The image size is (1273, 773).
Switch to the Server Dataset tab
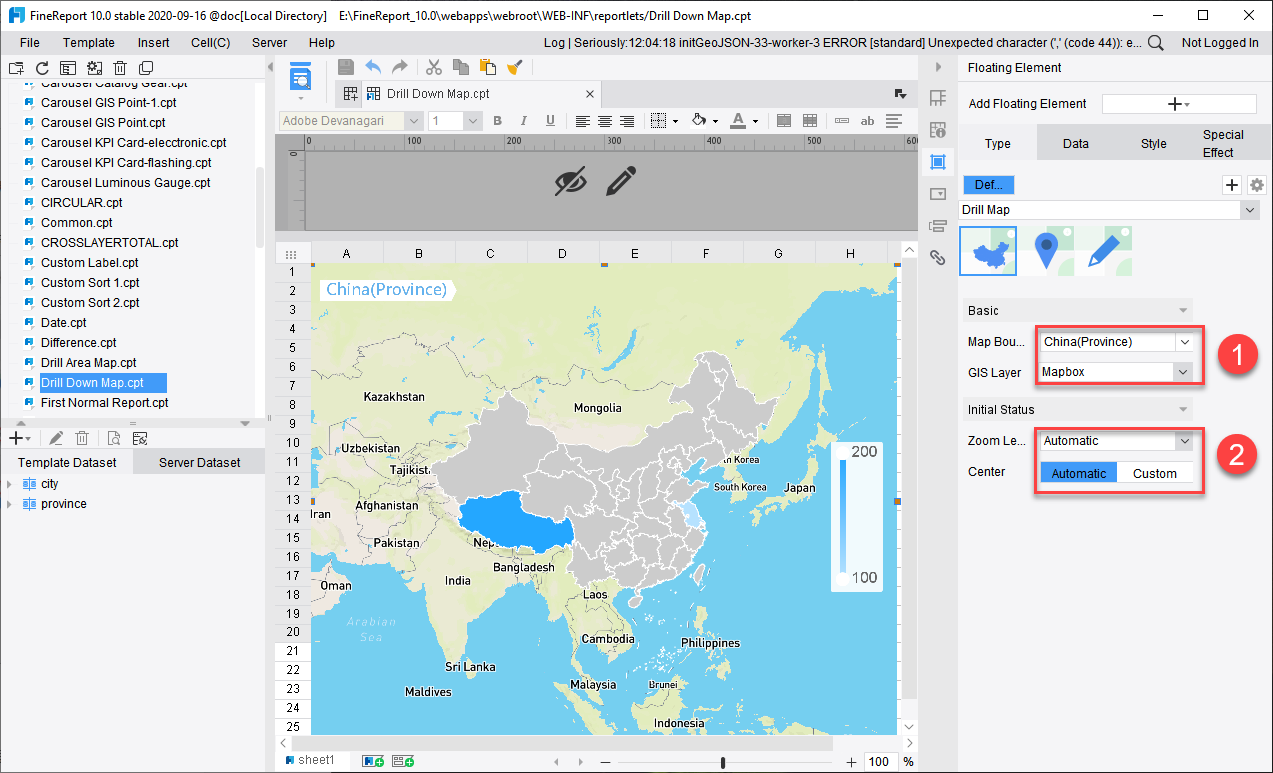(199, 461)
